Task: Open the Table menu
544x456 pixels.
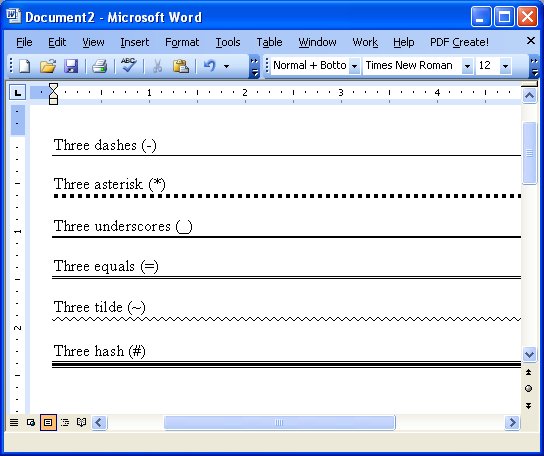Action: coord(269,42)
